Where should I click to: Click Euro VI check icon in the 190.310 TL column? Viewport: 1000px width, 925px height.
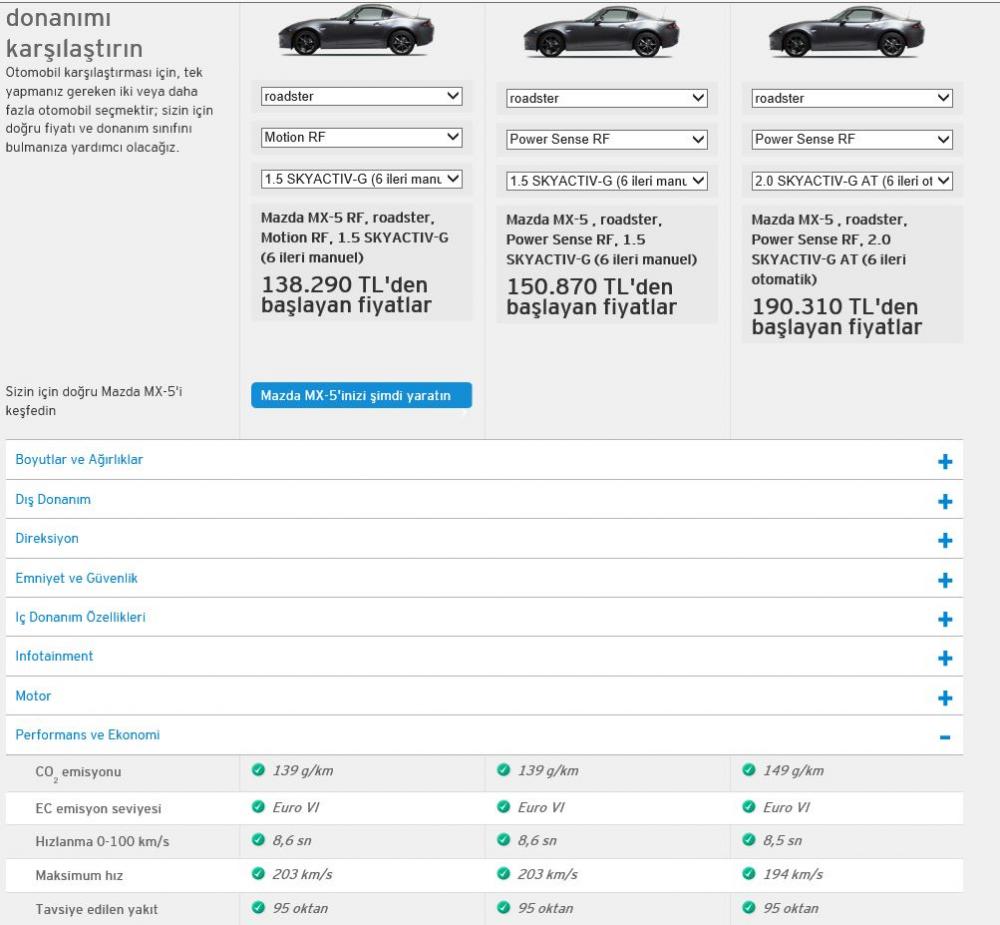click(x=749, y=807)
